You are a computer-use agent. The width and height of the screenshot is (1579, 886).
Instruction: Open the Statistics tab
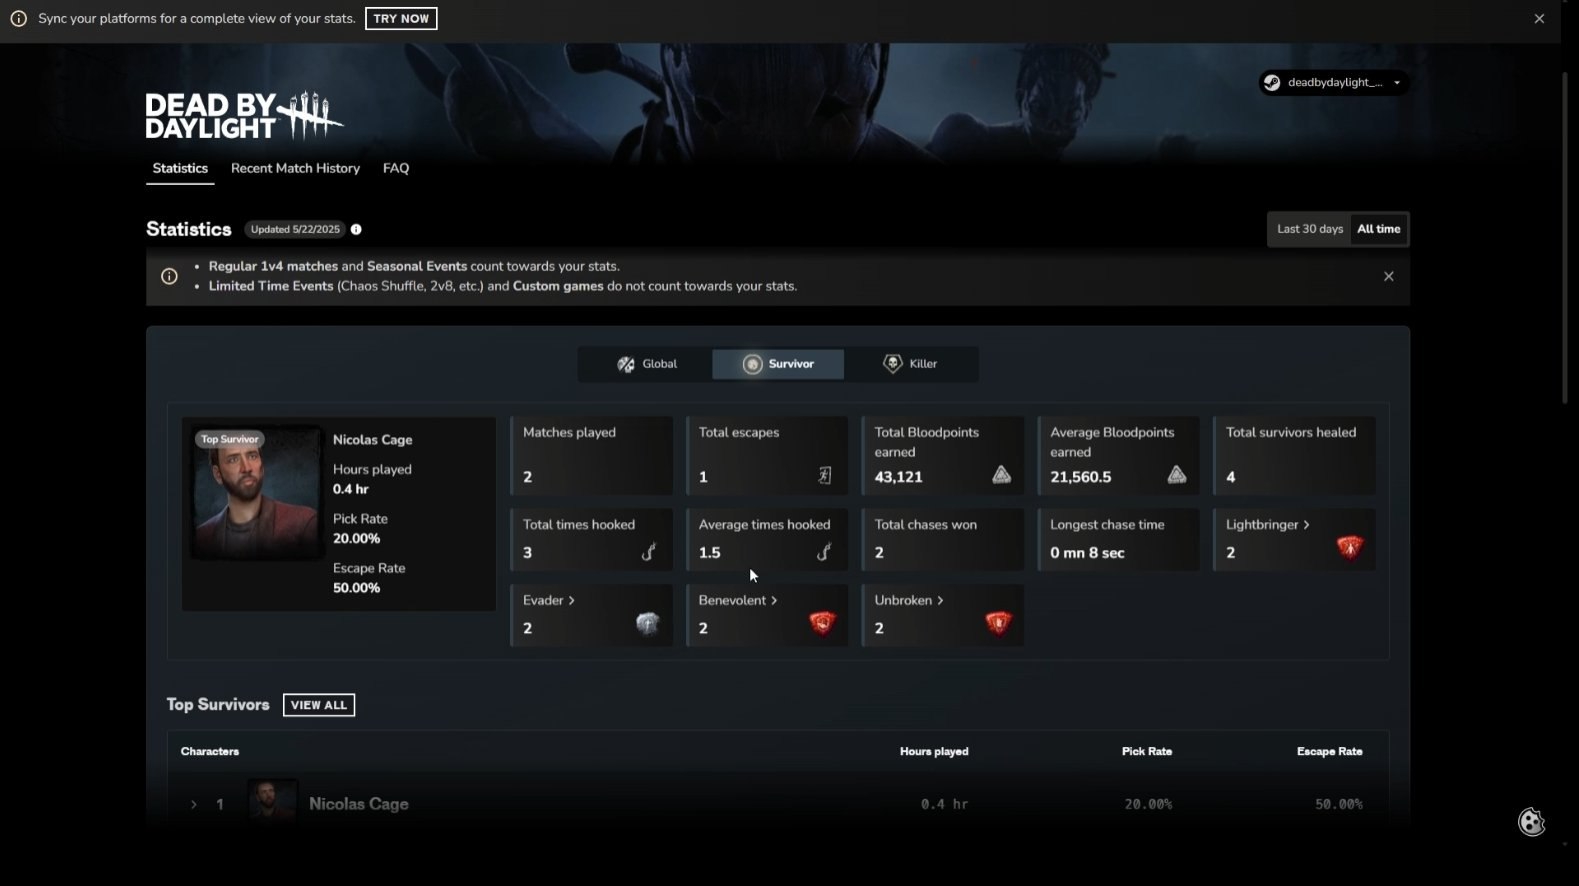tap(180, 168)
